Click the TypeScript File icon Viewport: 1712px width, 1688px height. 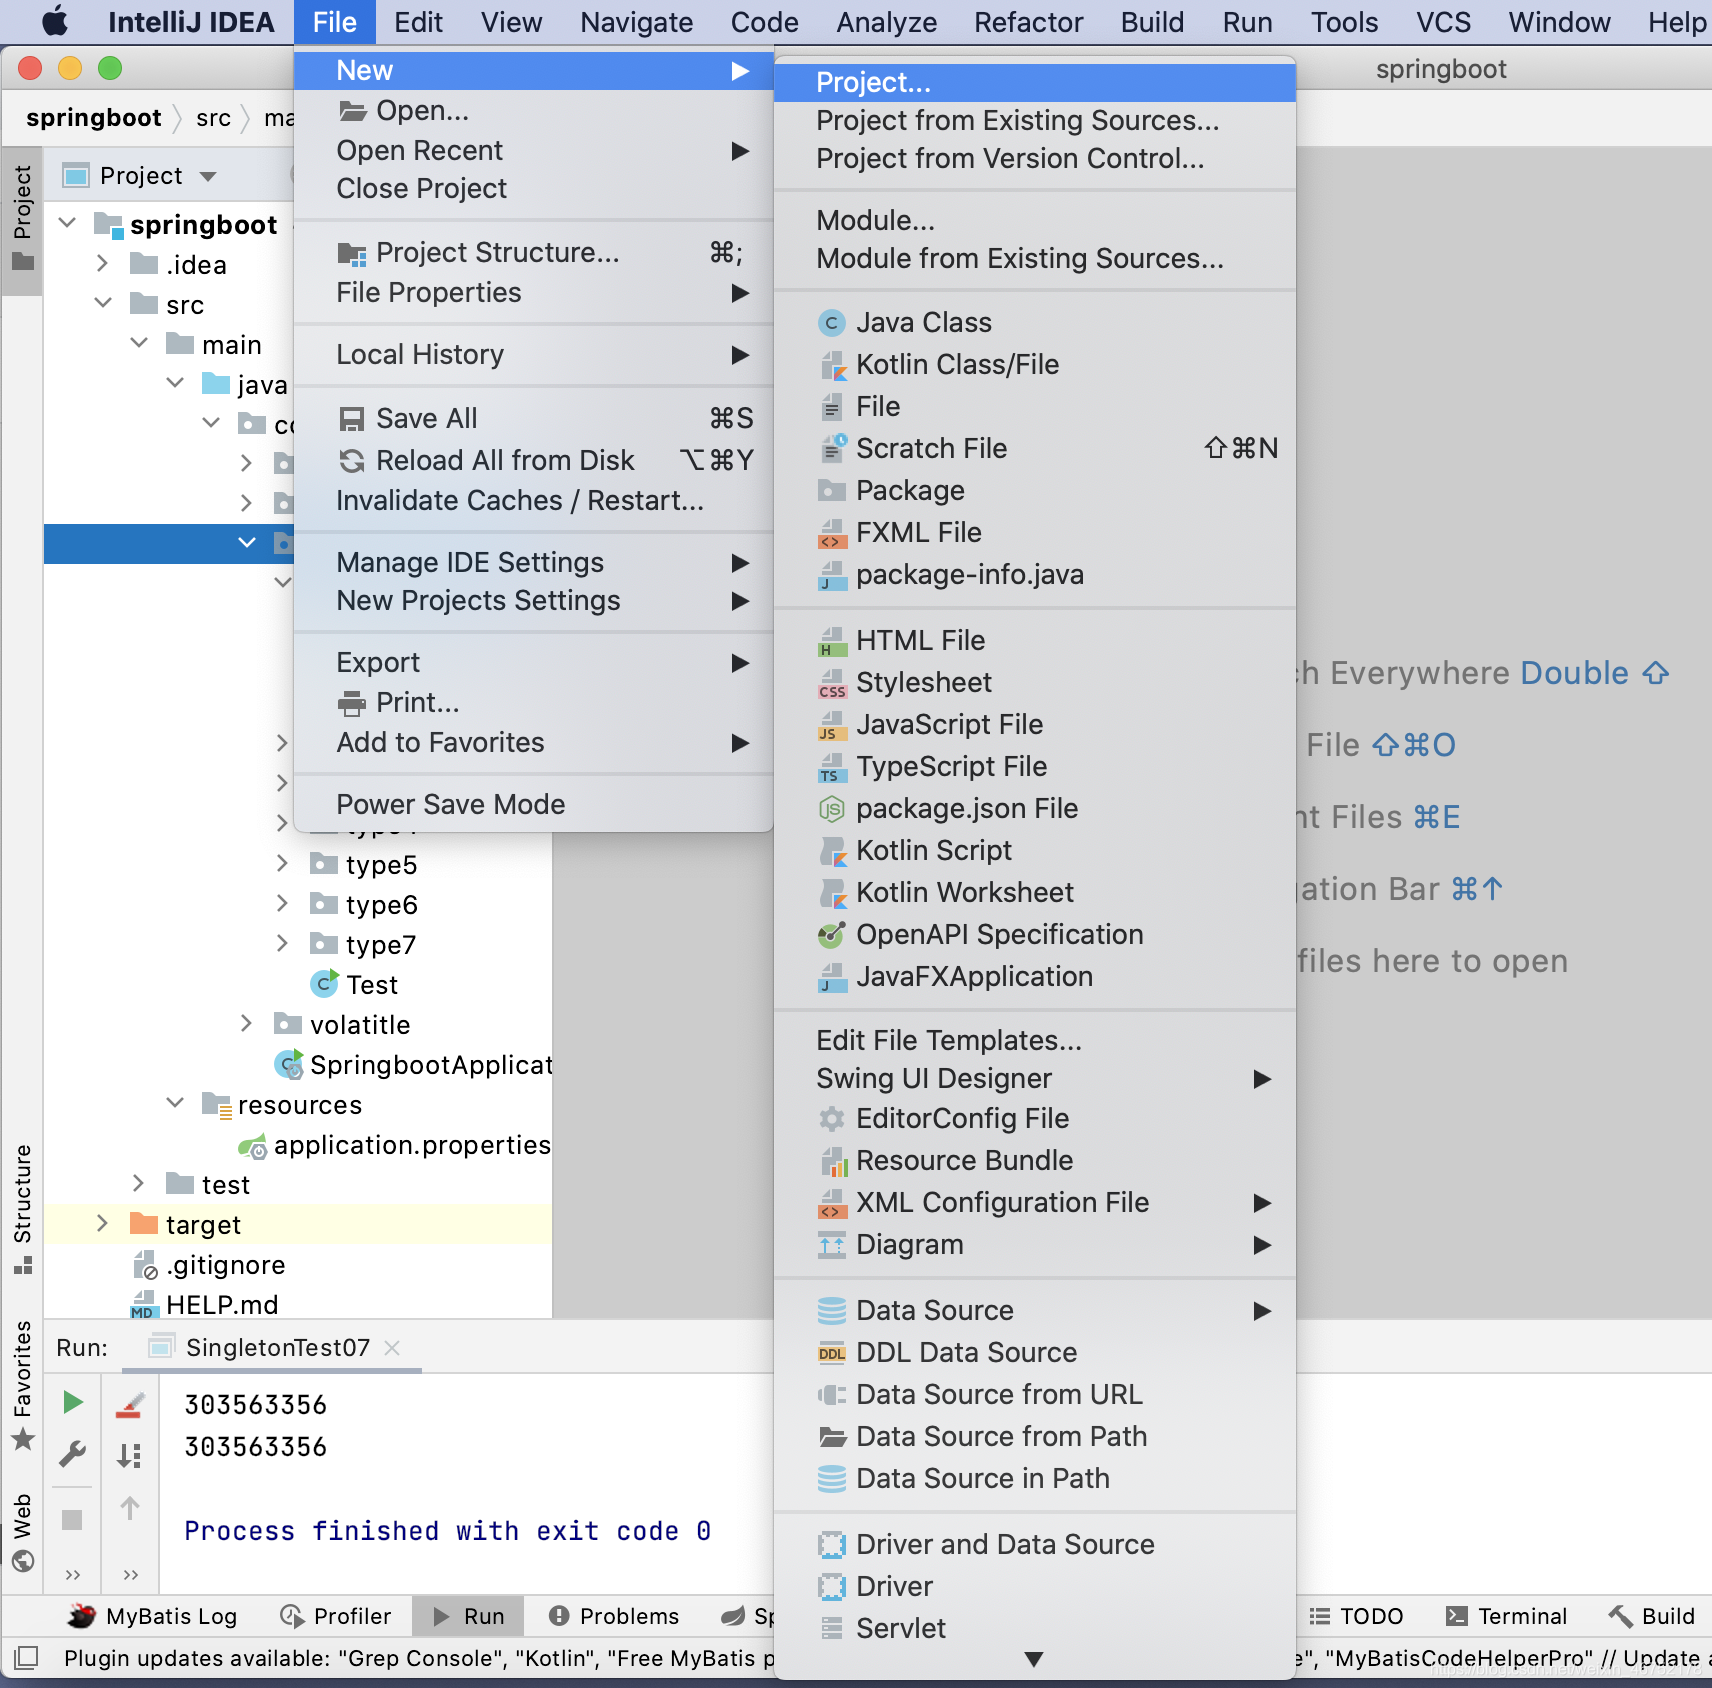[831, 767]
